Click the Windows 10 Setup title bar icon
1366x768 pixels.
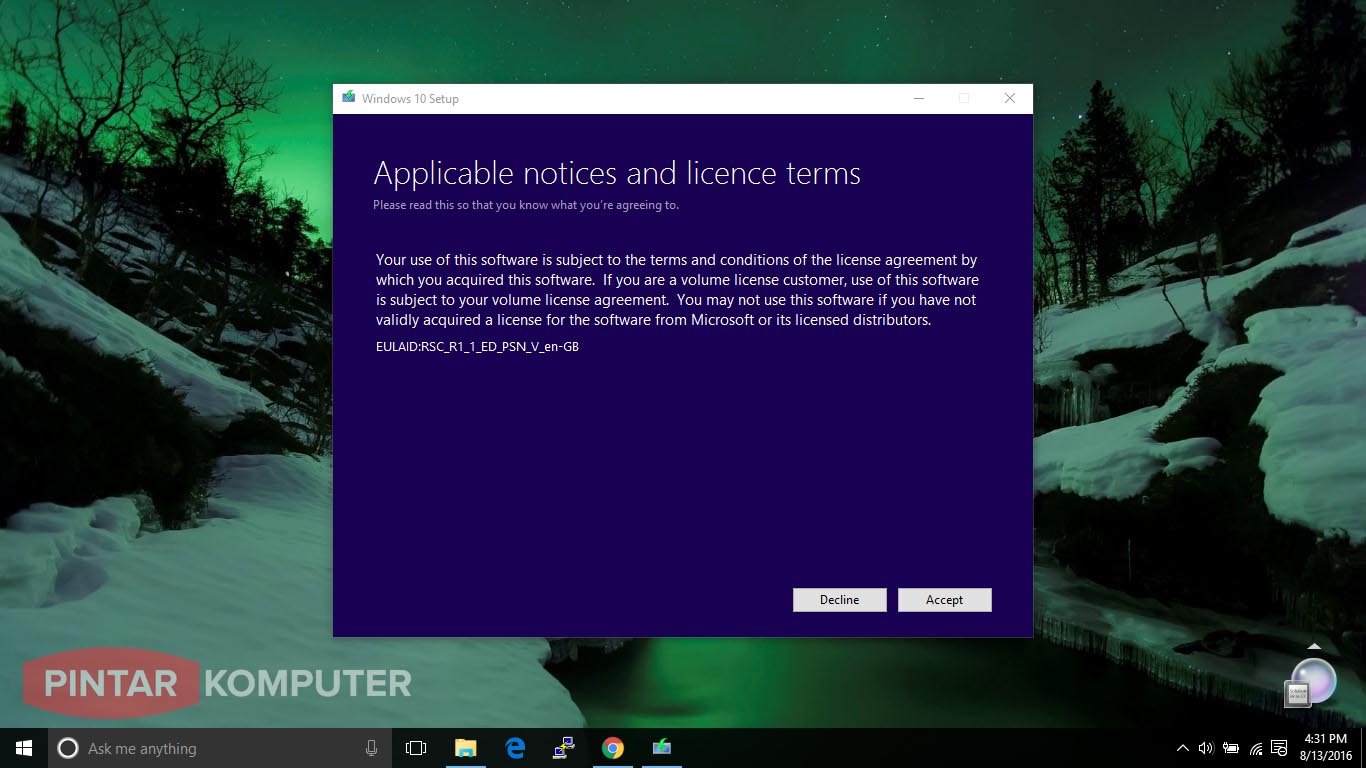coord(348,98)
